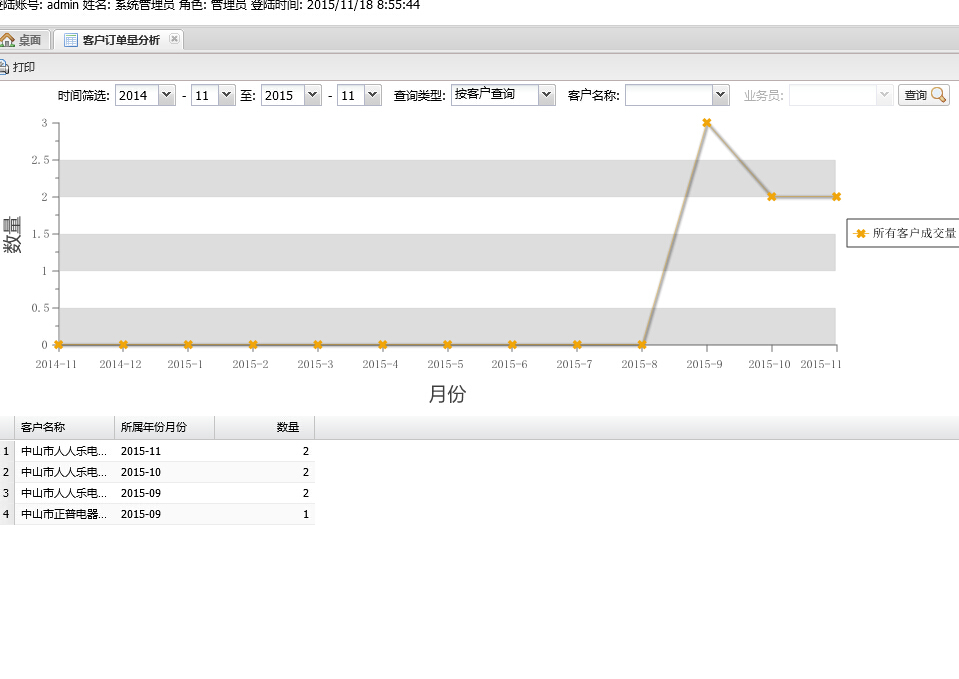This screenshot has height=679, width=959.
Task: Click the home icon on 桌面 tab
Action: pyautogui.click(x=8, y=40)
